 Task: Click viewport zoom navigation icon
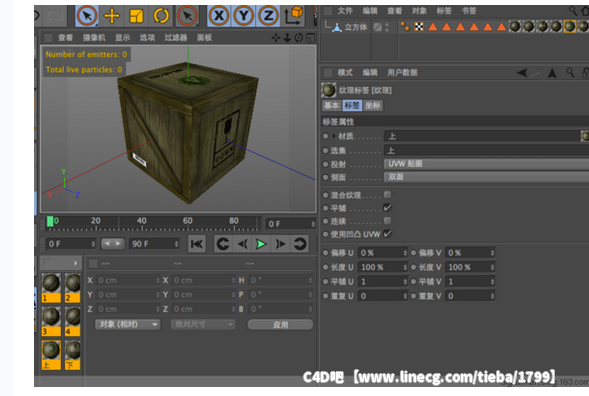[287, 38]
